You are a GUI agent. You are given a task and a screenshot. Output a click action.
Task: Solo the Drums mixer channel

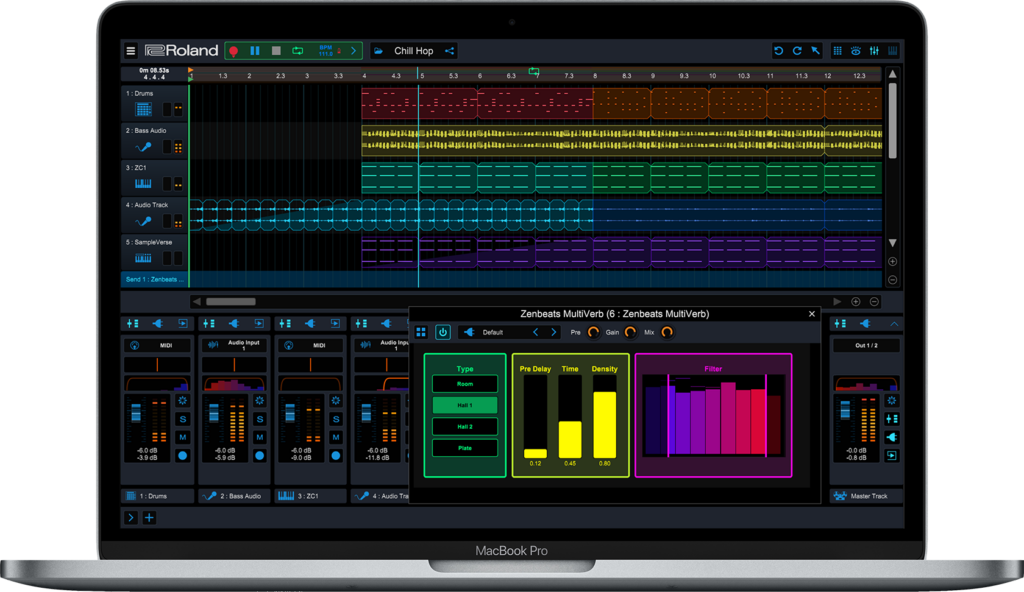point(183,419)
